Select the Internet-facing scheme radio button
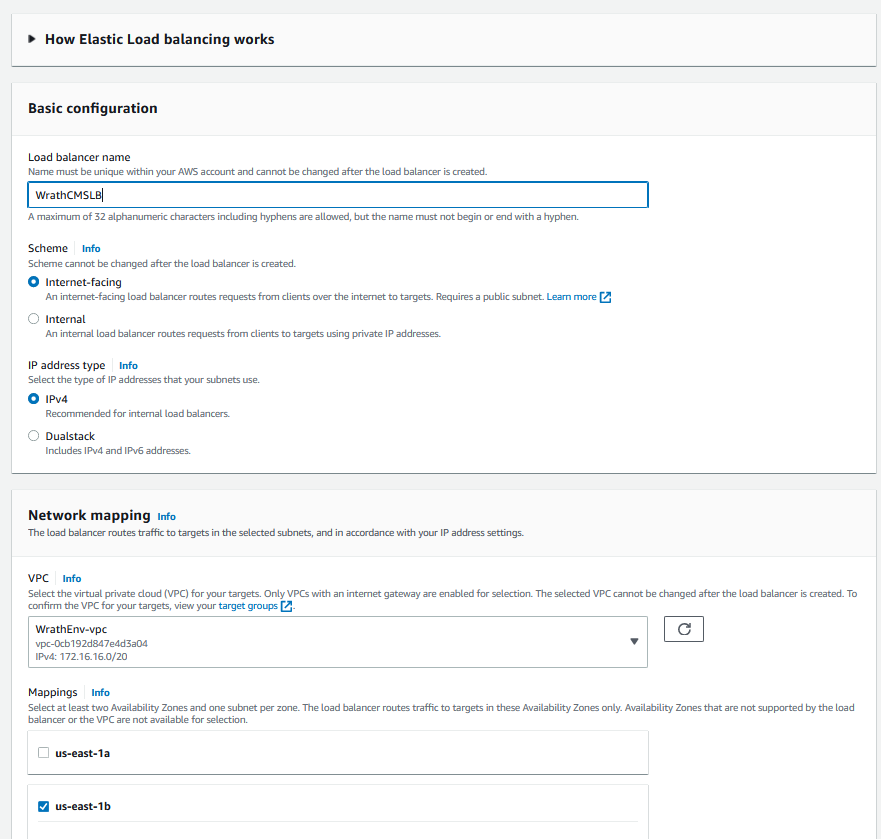The width and height of the screenshot is (881, 839). point(34,282)
